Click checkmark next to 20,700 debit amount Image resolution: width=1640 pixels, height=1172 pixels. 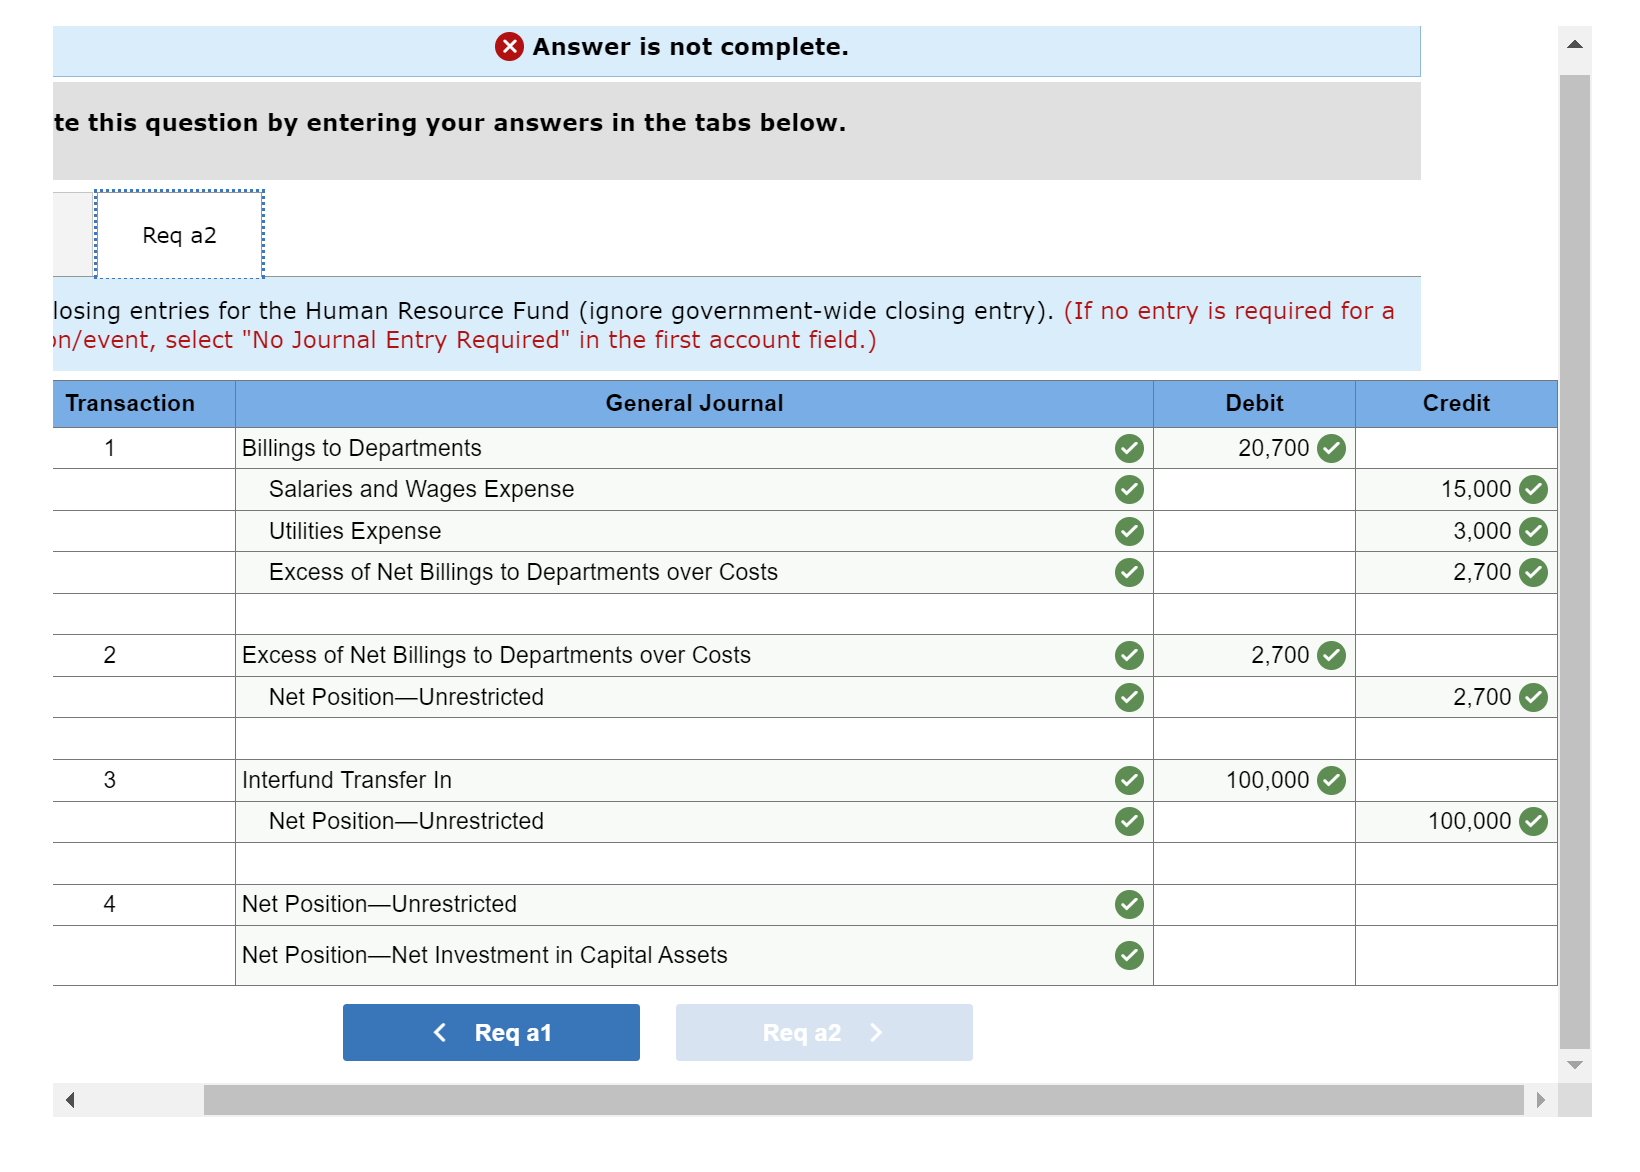[x=1331, y=448]
